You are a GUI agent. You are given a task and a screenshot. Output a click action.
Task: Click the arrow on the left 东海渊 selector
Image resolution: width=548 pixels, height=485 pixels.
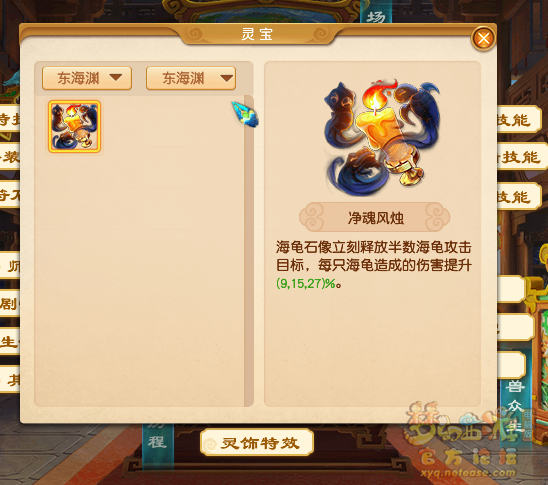click(115, 77)
